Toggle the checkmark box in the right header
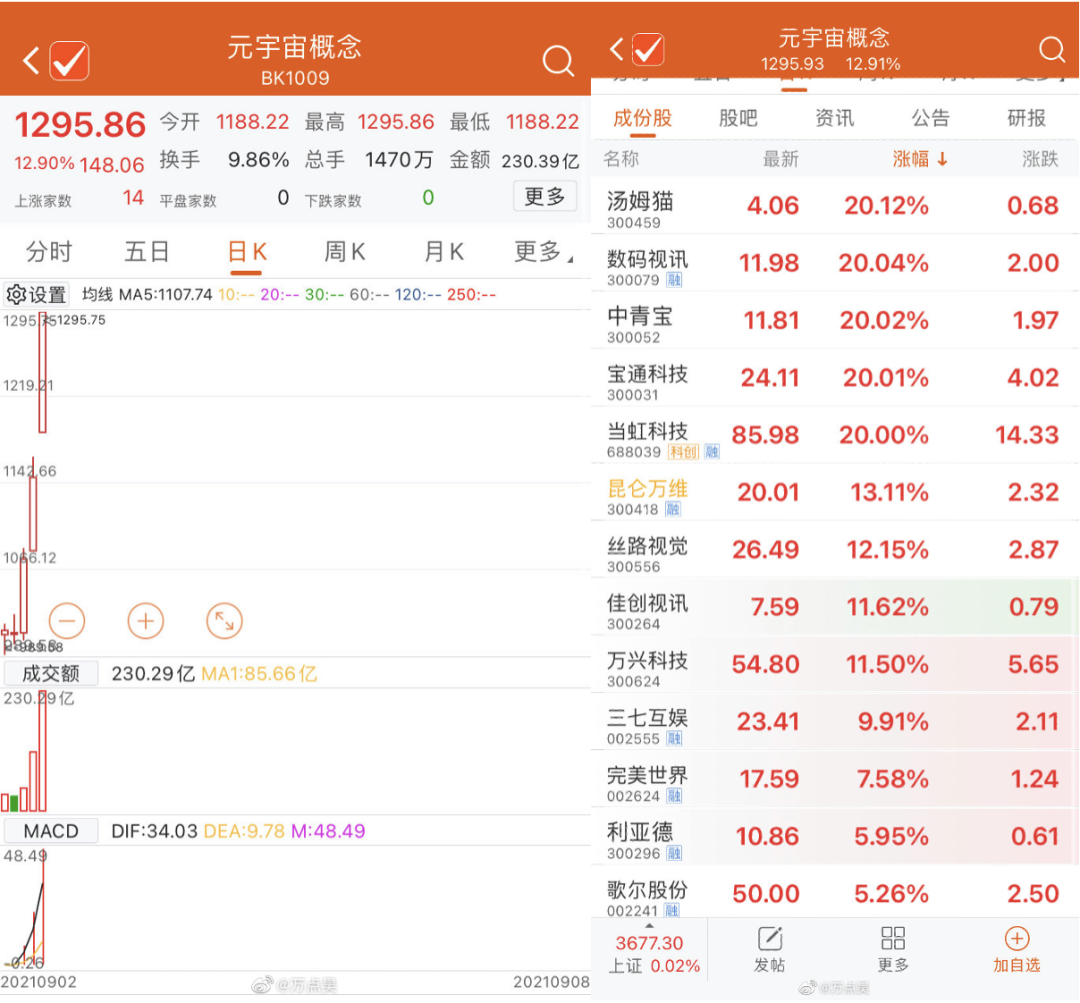 (648, 49)
